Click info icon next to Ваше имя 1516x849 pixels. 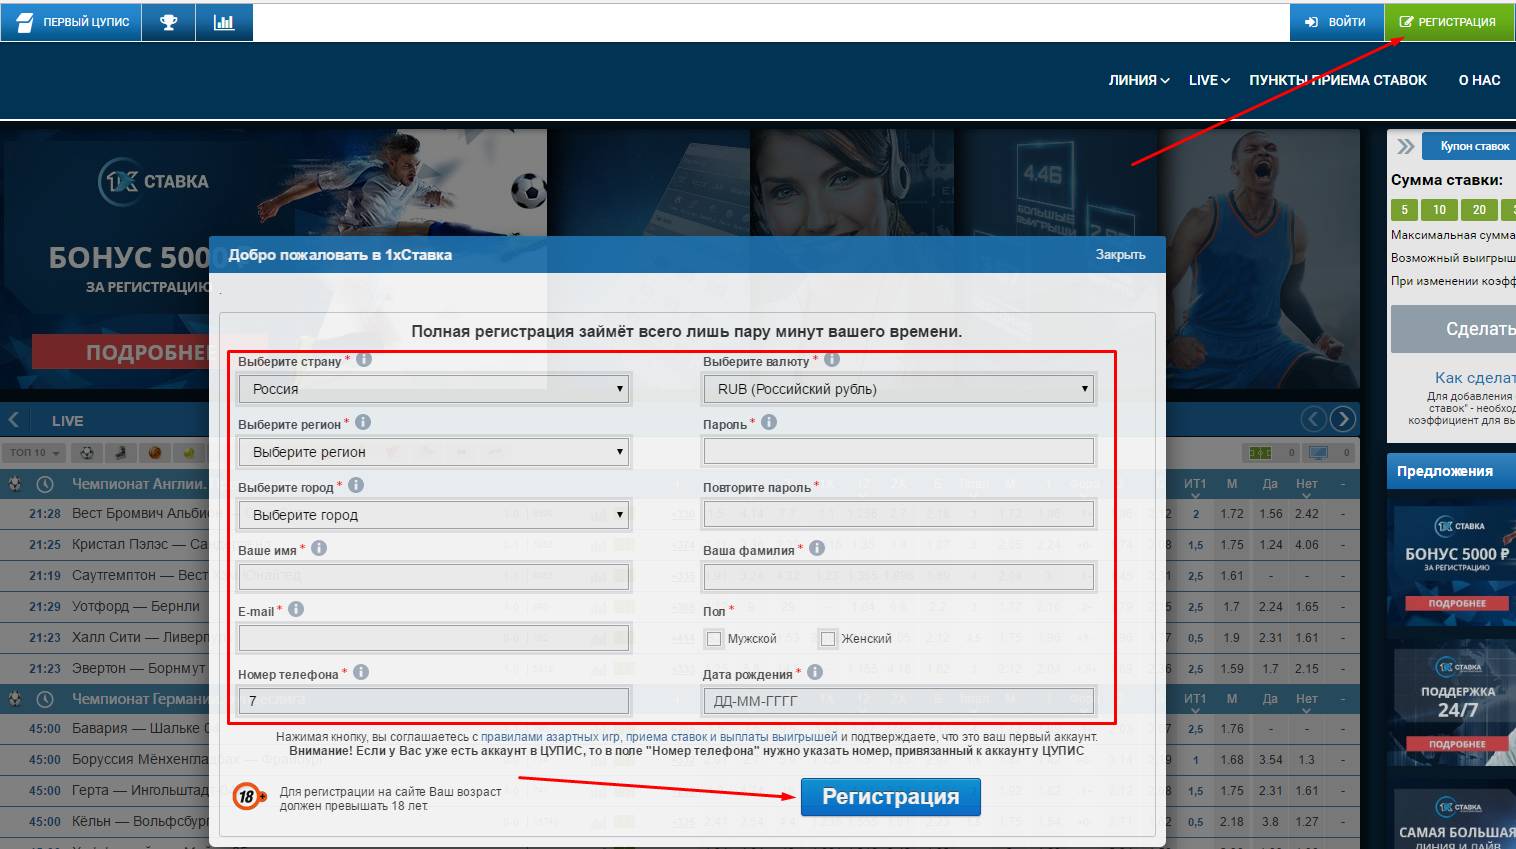click(x=319, y=548)
